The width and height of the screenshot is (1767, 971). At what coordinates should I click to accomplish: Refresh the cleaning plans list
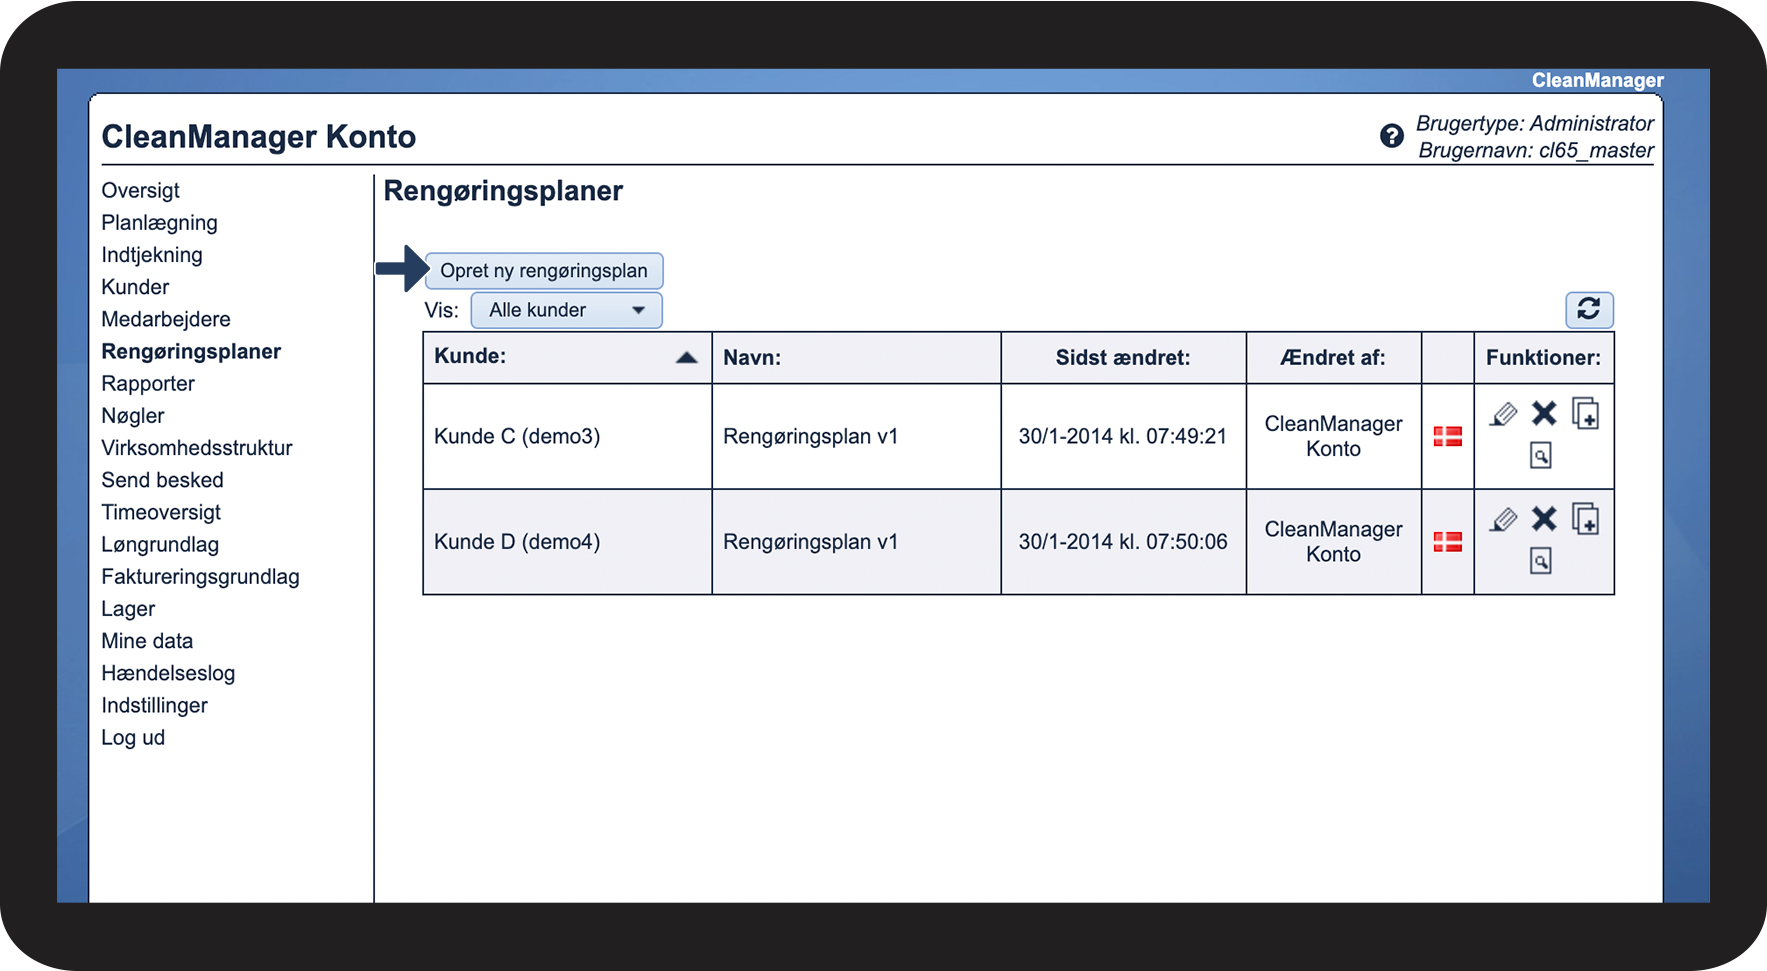pos(1589,309)
